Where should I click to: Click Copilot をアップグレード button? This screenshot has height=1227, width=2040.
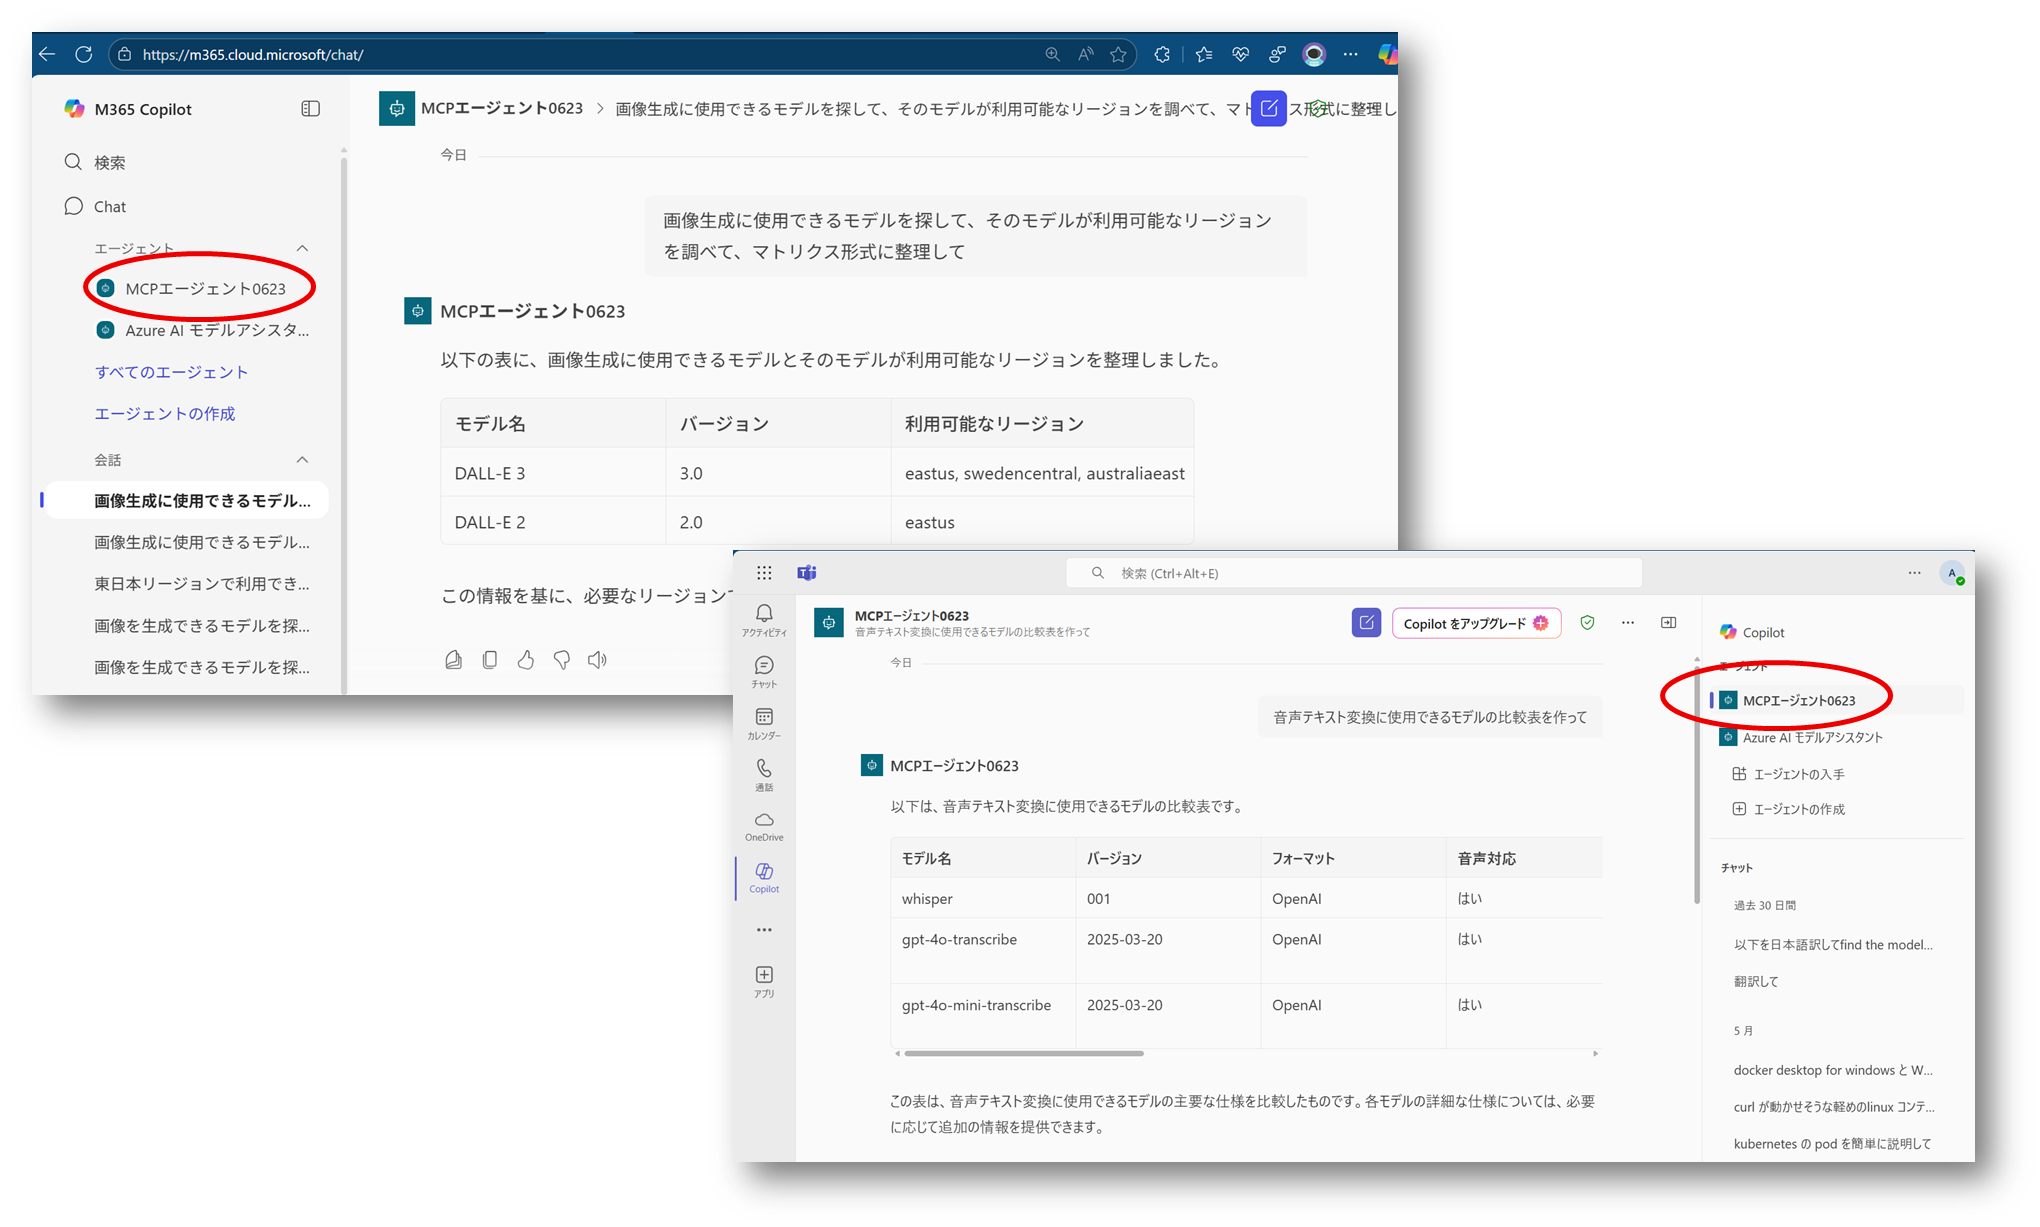tap(1476, 623)
